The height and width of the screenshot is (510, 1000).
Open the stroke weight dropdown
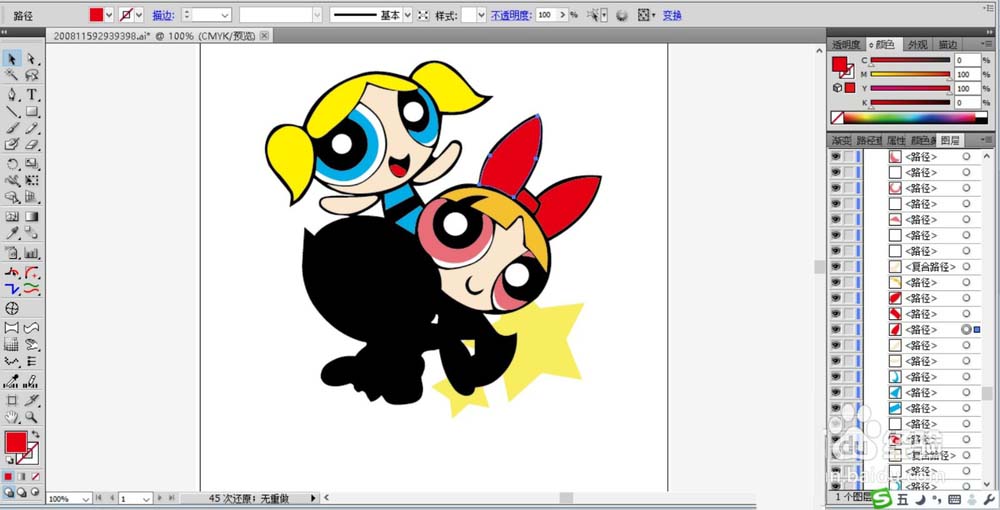click(224, 15)
